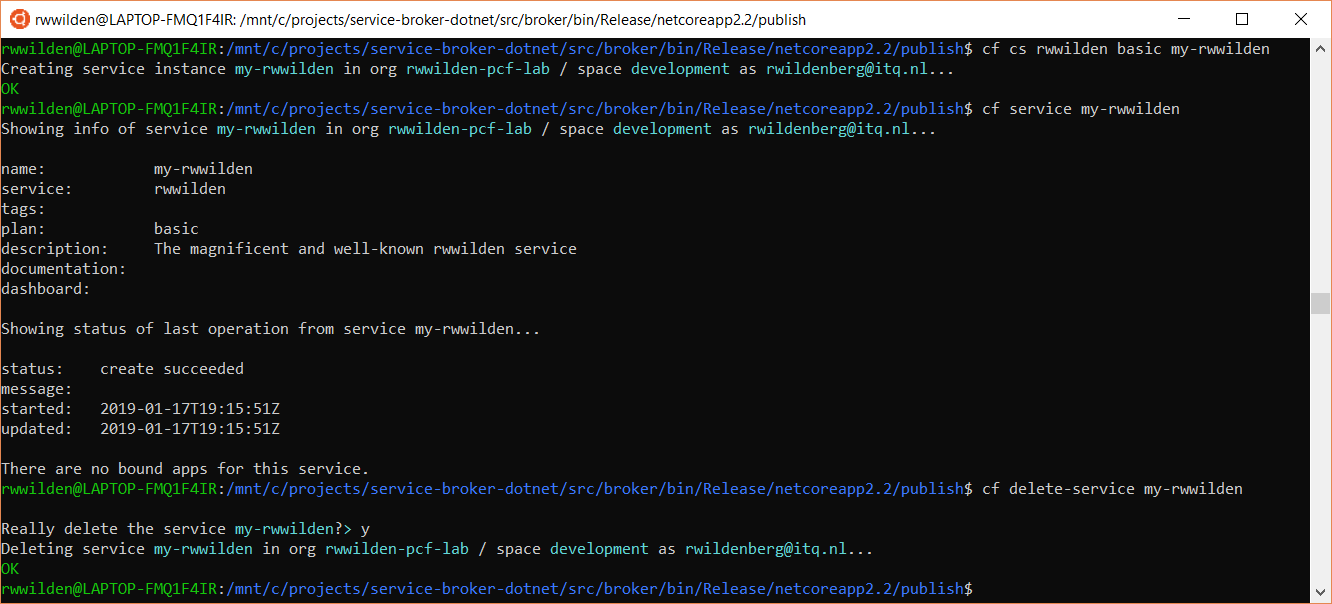Click the 'my-rwwilden' name value
This screenshot has height=604, width=1332.
[203, 169]
